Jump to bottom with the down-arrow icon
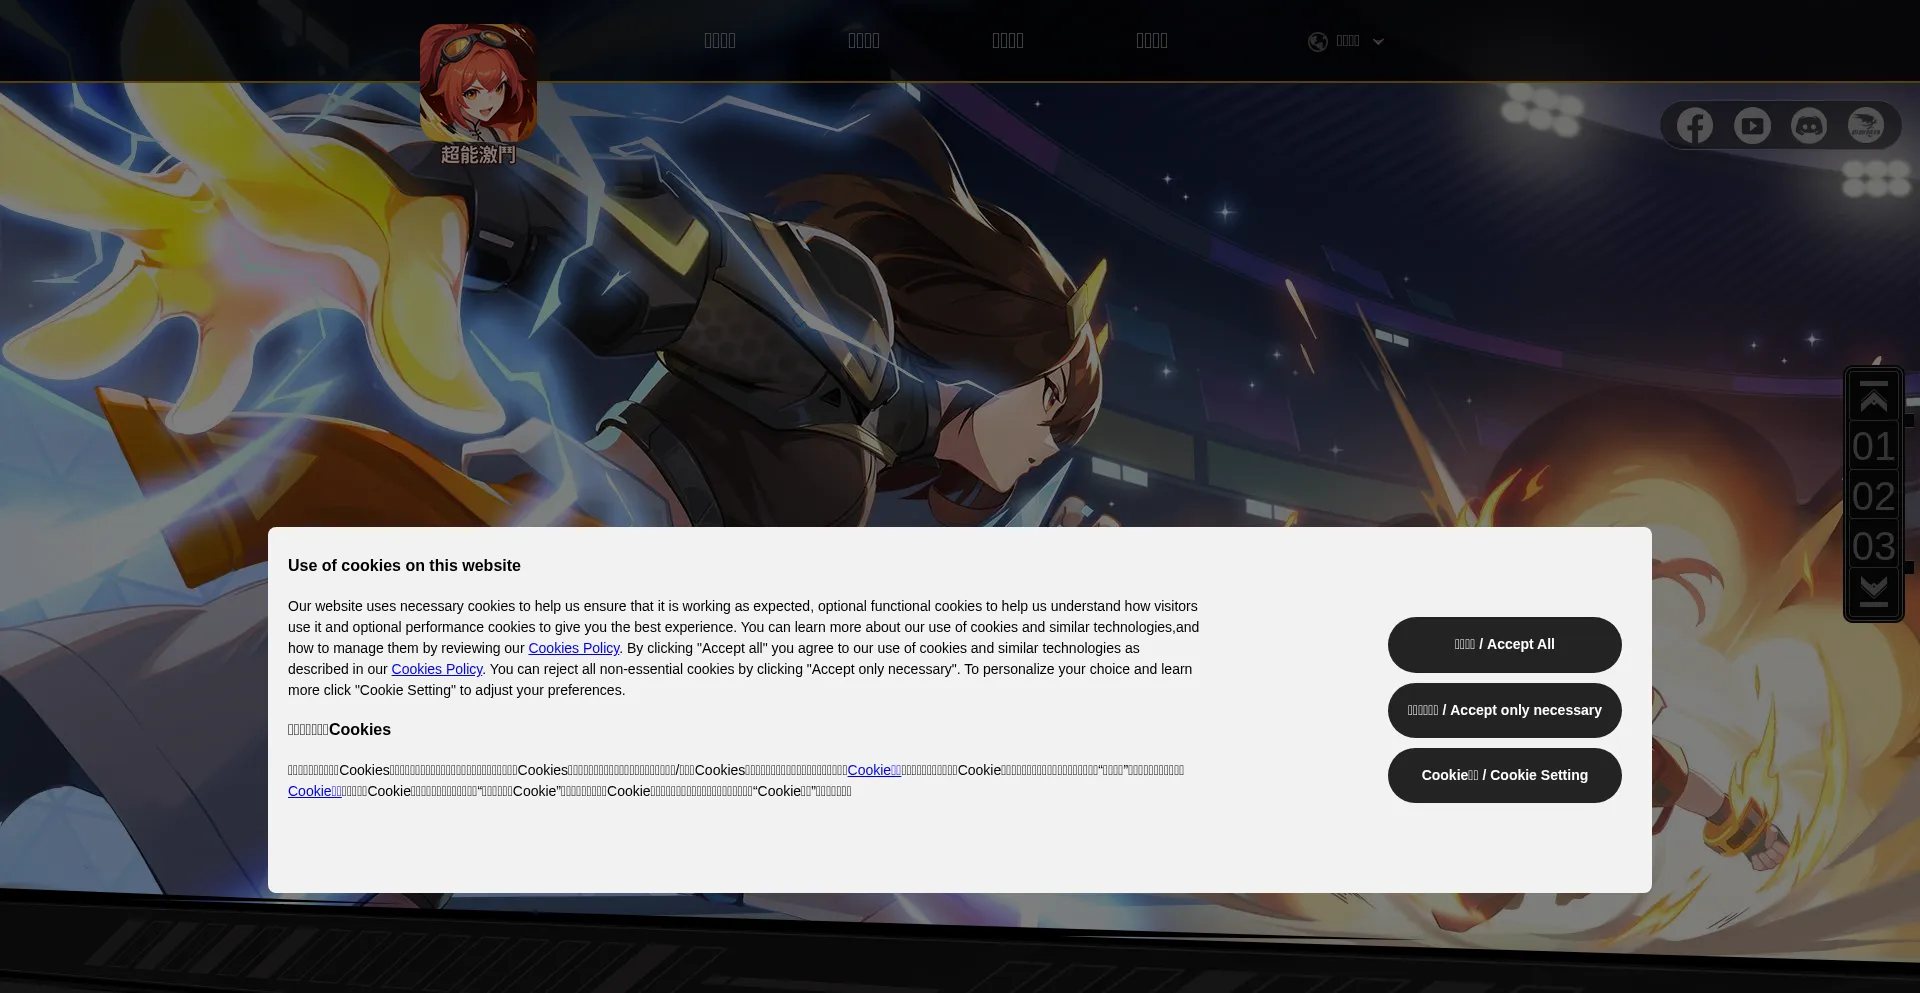 point(1874,590)
